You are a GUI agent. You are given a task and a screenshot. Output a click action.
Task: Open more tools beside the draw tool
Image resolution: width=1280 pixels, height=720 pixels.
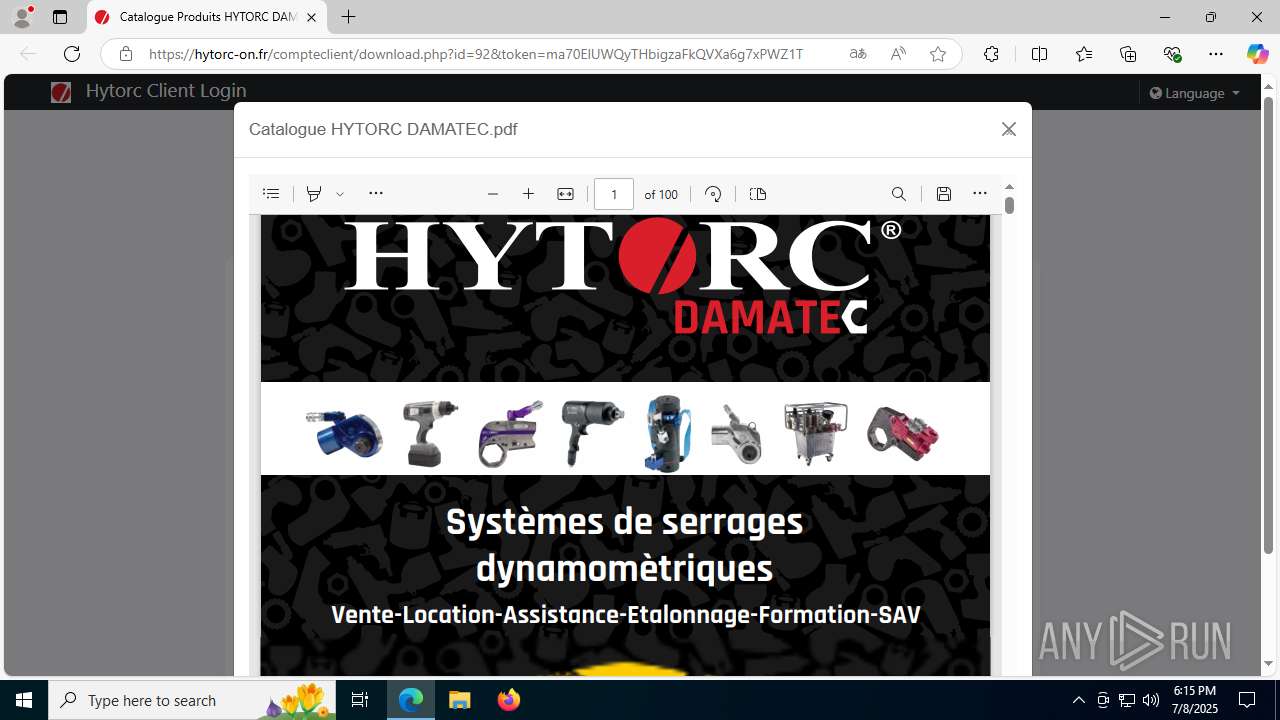pyautogui.click(x=376, y=194)
